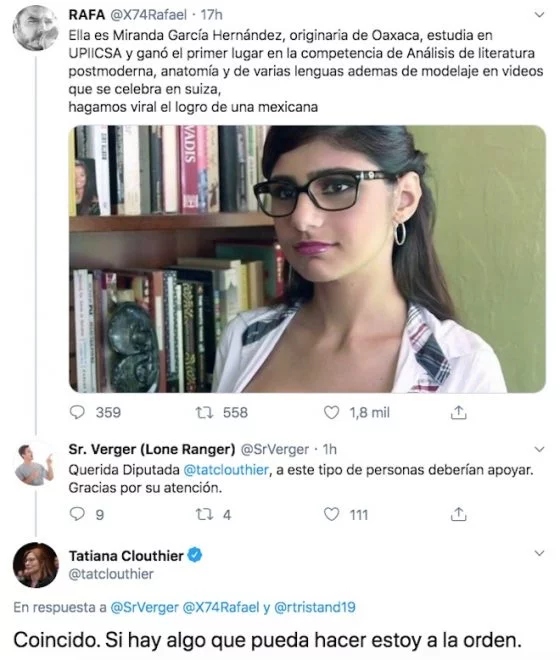The image size is (560, 660).
Task: Expand options chevron on RAFA's tweet
Action: pyautogui.click(x=539, y=15)
